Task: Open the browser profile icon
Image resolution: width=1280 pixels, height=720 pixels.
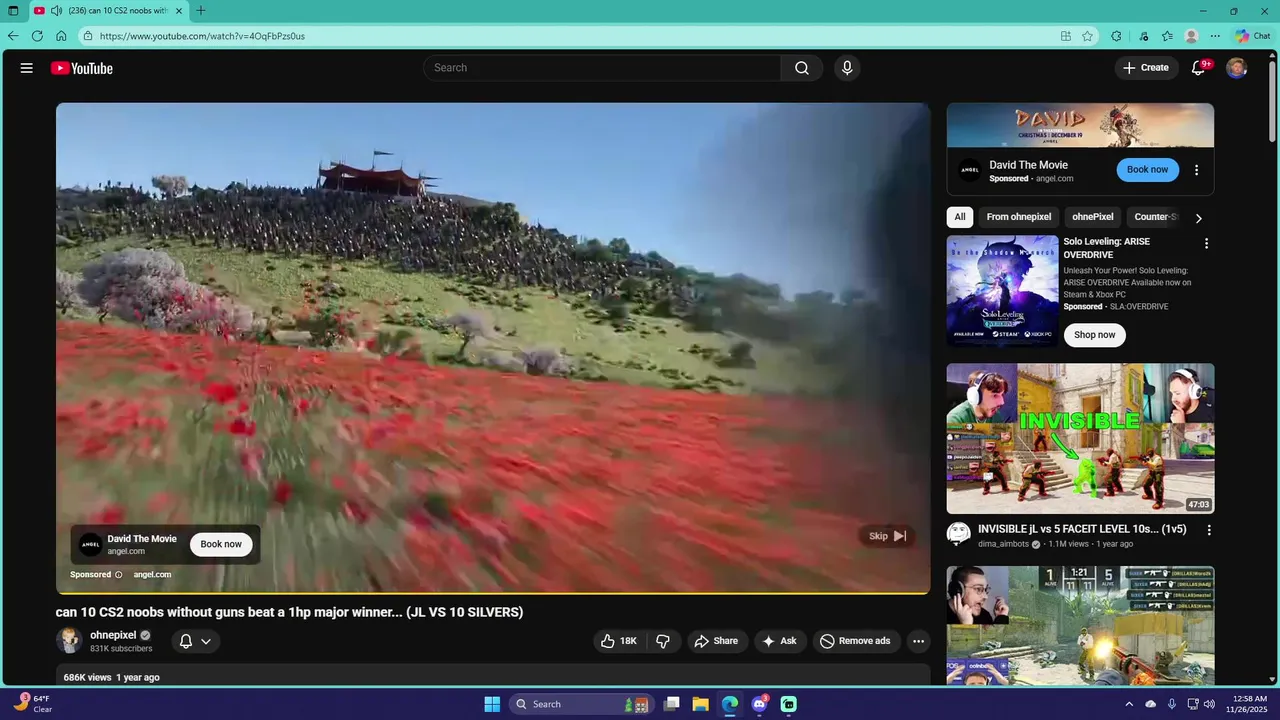Action: 1191,36
